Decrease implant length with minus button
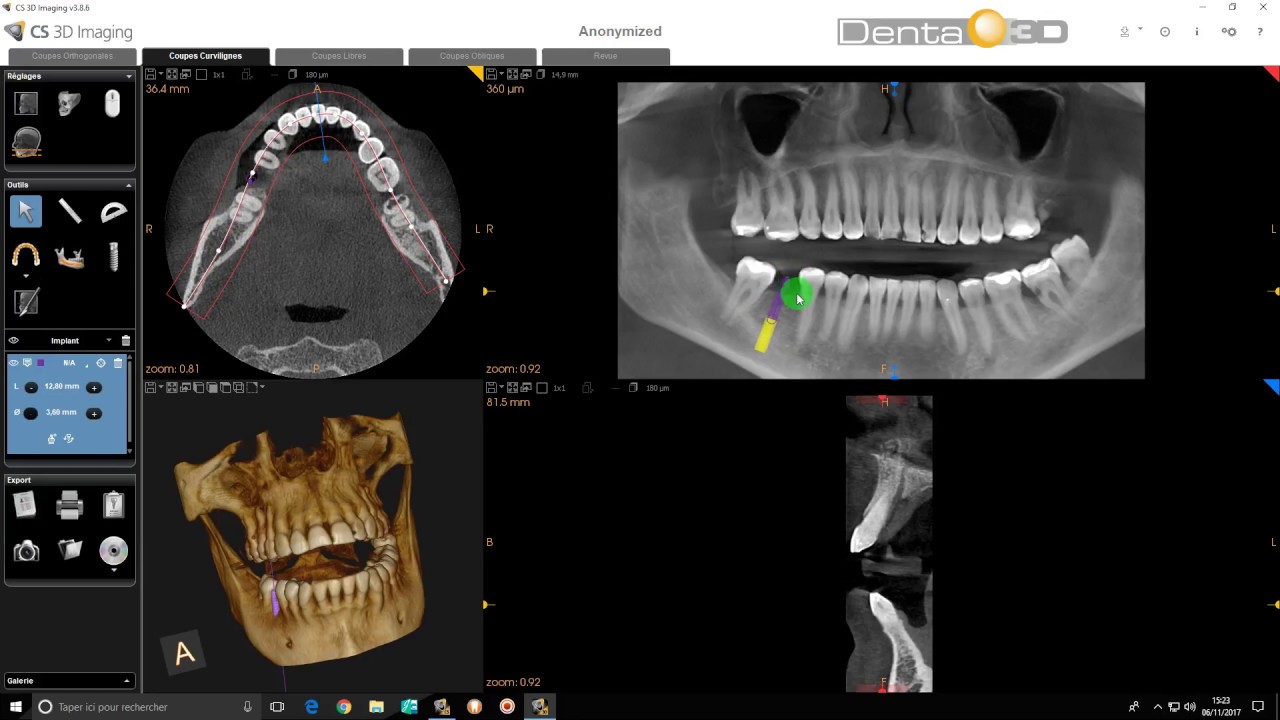This screenshot has height=720, width=1280. [x=31, y=387]
